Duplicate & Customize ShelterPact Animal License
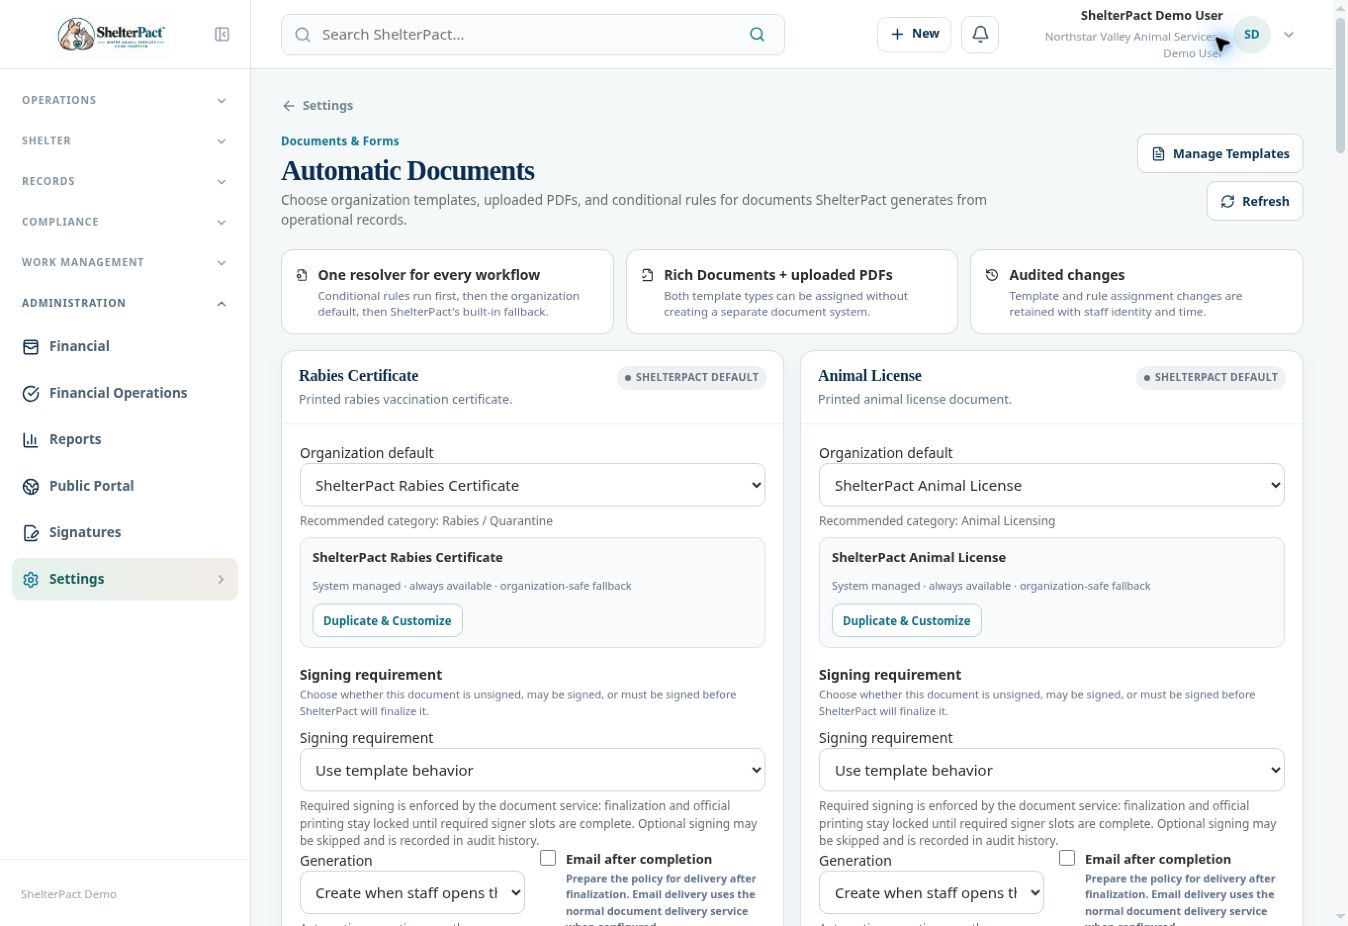This screenshot has width=1348, height=926. click(906, 620)
